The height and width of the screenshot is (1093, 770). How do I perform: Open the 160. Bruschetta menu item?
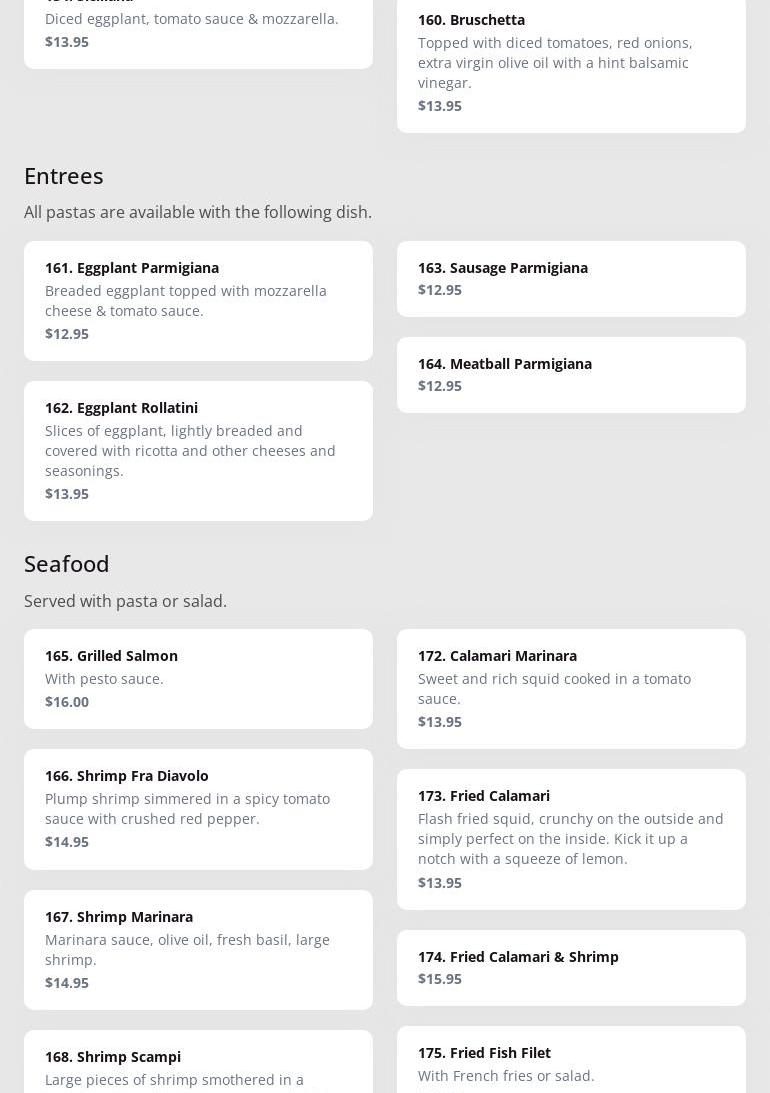[571, 62]
